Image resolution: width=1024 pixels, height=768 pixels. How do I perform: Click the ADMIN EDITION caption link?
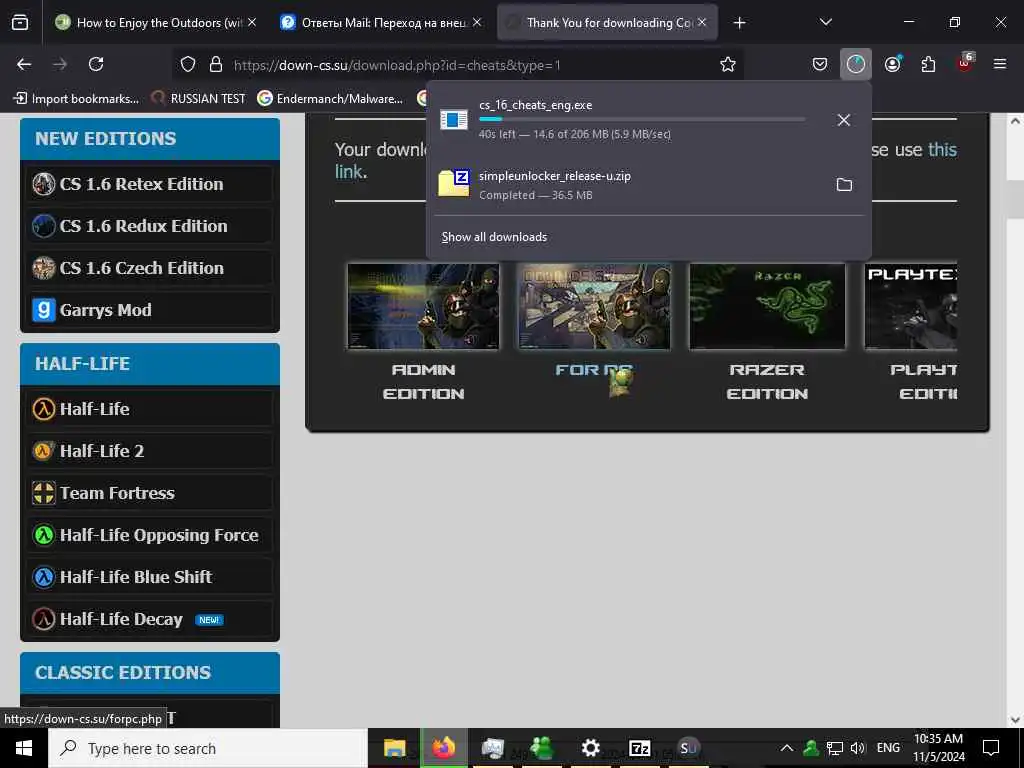[x=423, y=381]
